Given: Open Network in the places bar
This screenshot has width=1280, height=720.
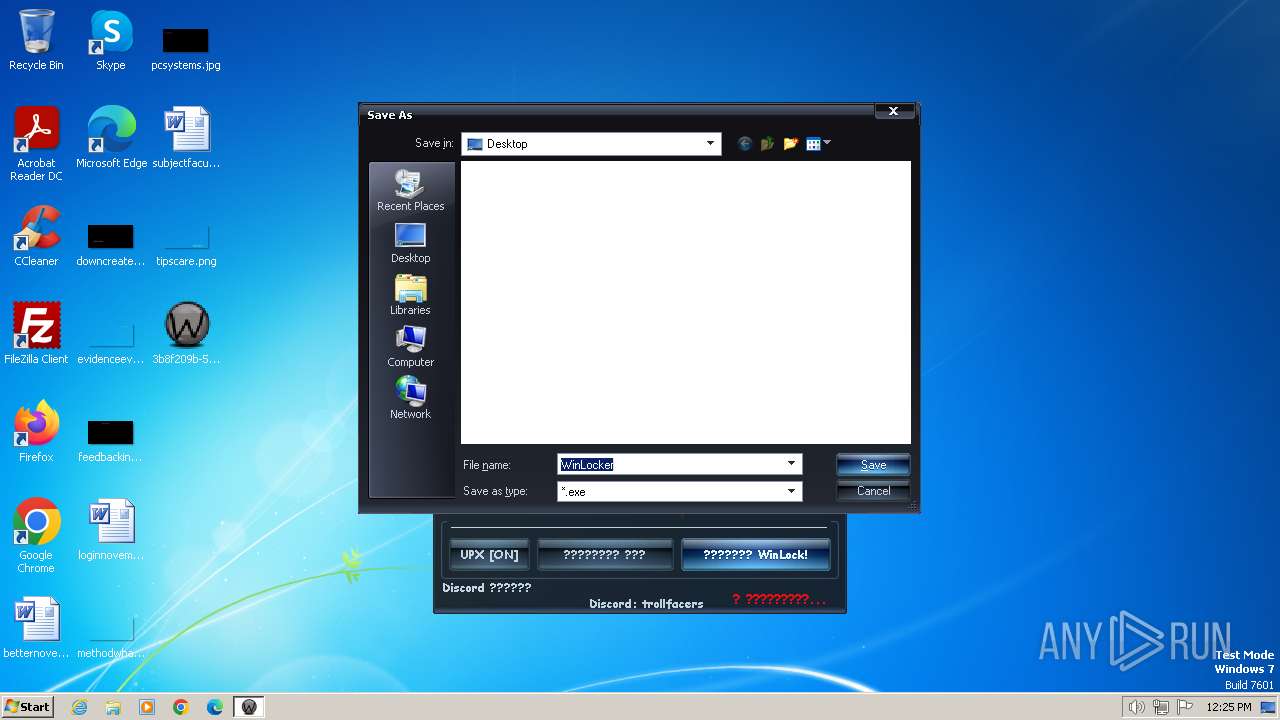Looking at the screenshot, I should [x=411, y=398].
